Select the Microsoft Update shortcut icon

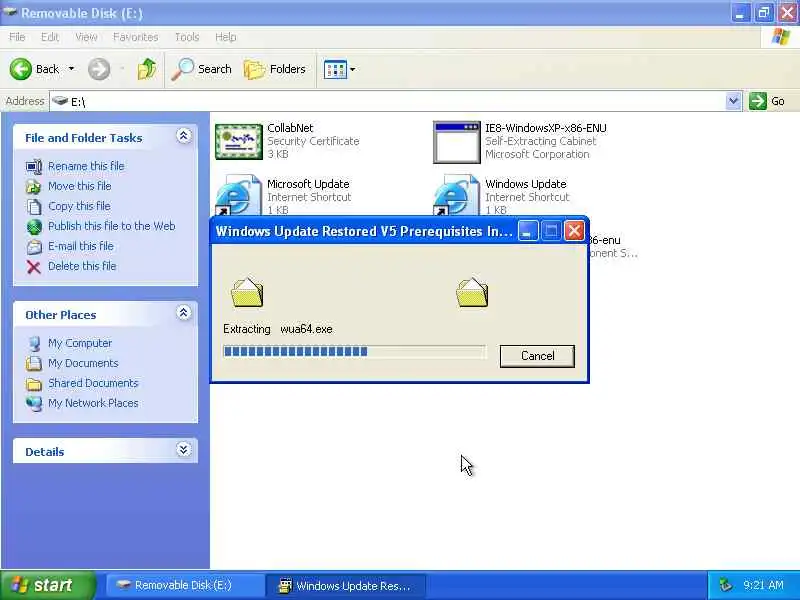pyautogui.click(x=238, y=195)
